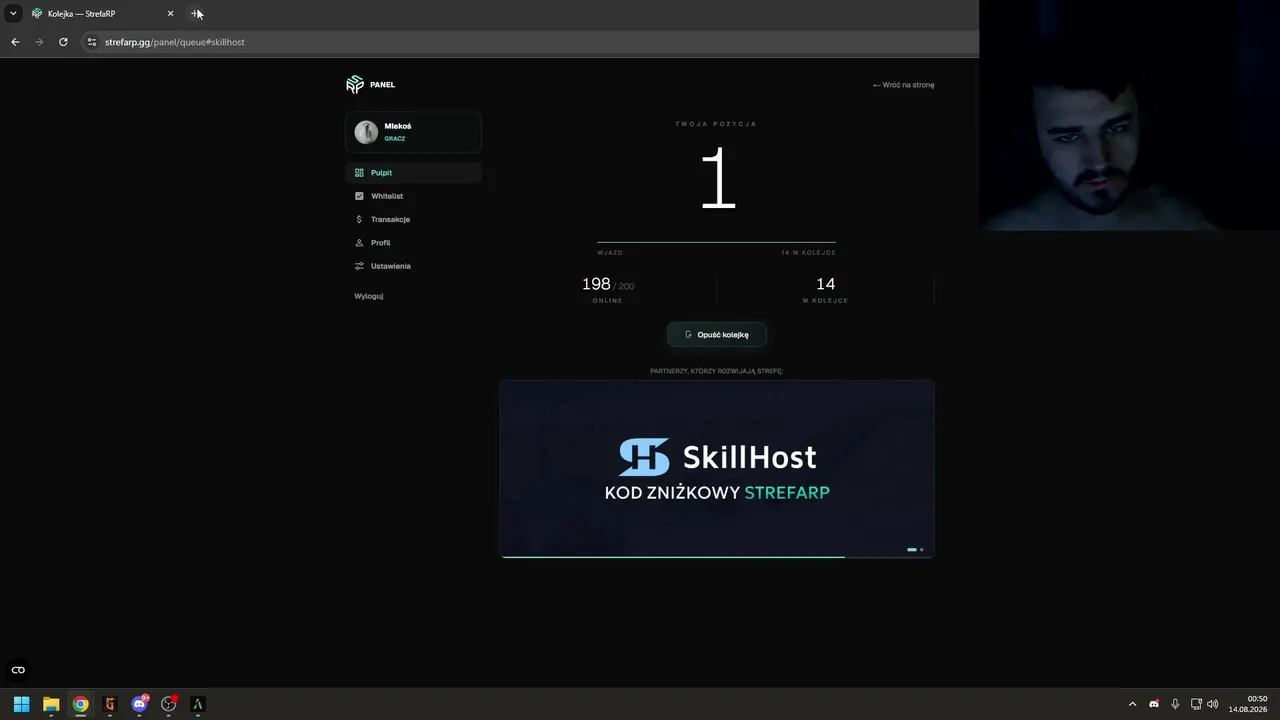Click the '14' queue count value
1280x720 pixels.
click(825, 284)
